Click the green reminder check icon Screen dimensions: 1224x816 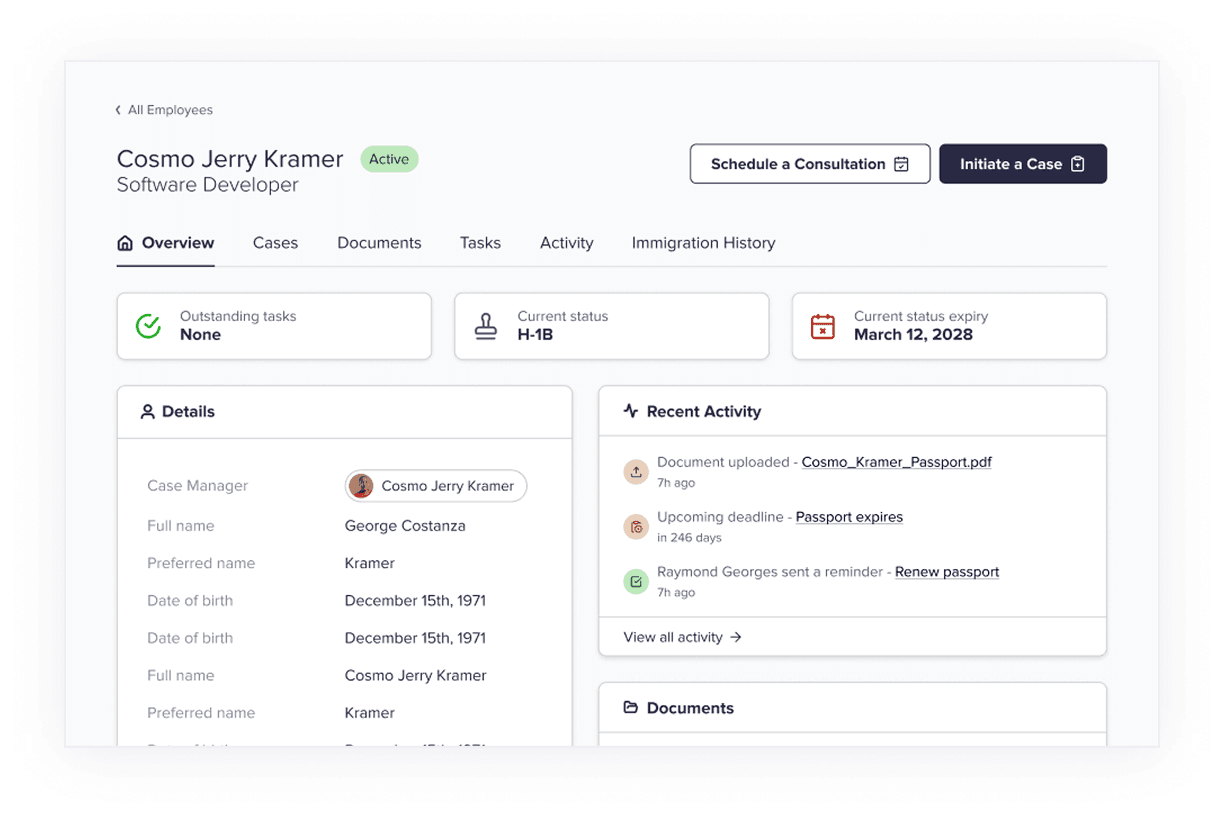tap(636, 582)
